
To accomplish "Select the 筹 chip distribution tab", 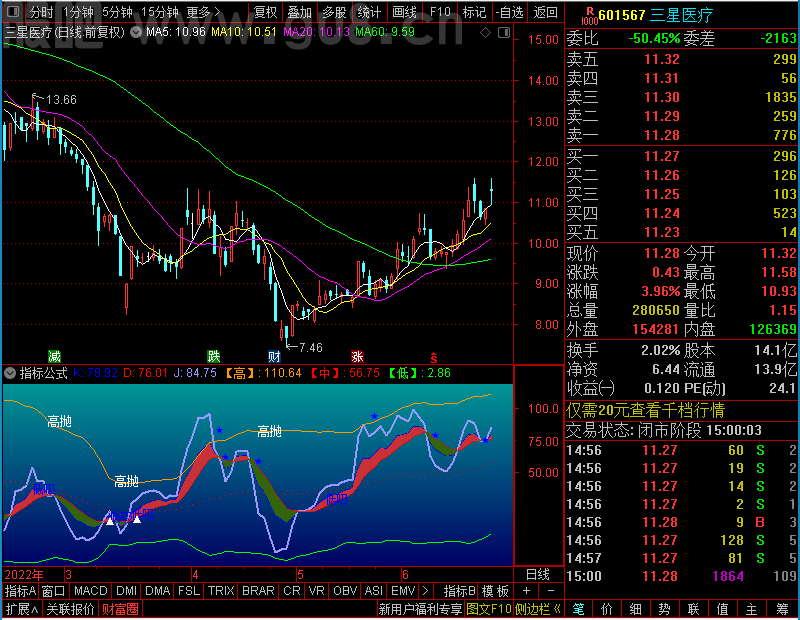I will tap(783, 609).
